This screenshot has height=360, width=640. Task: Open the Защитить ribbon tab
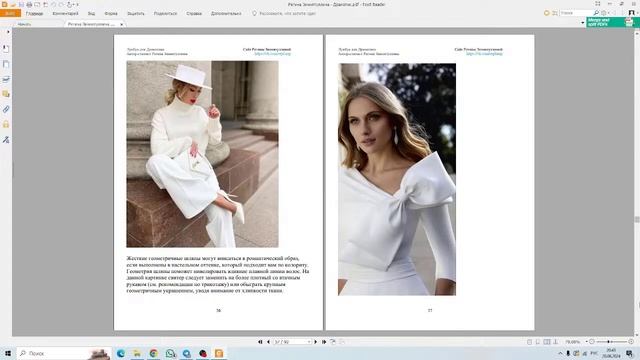click(136, 13)
